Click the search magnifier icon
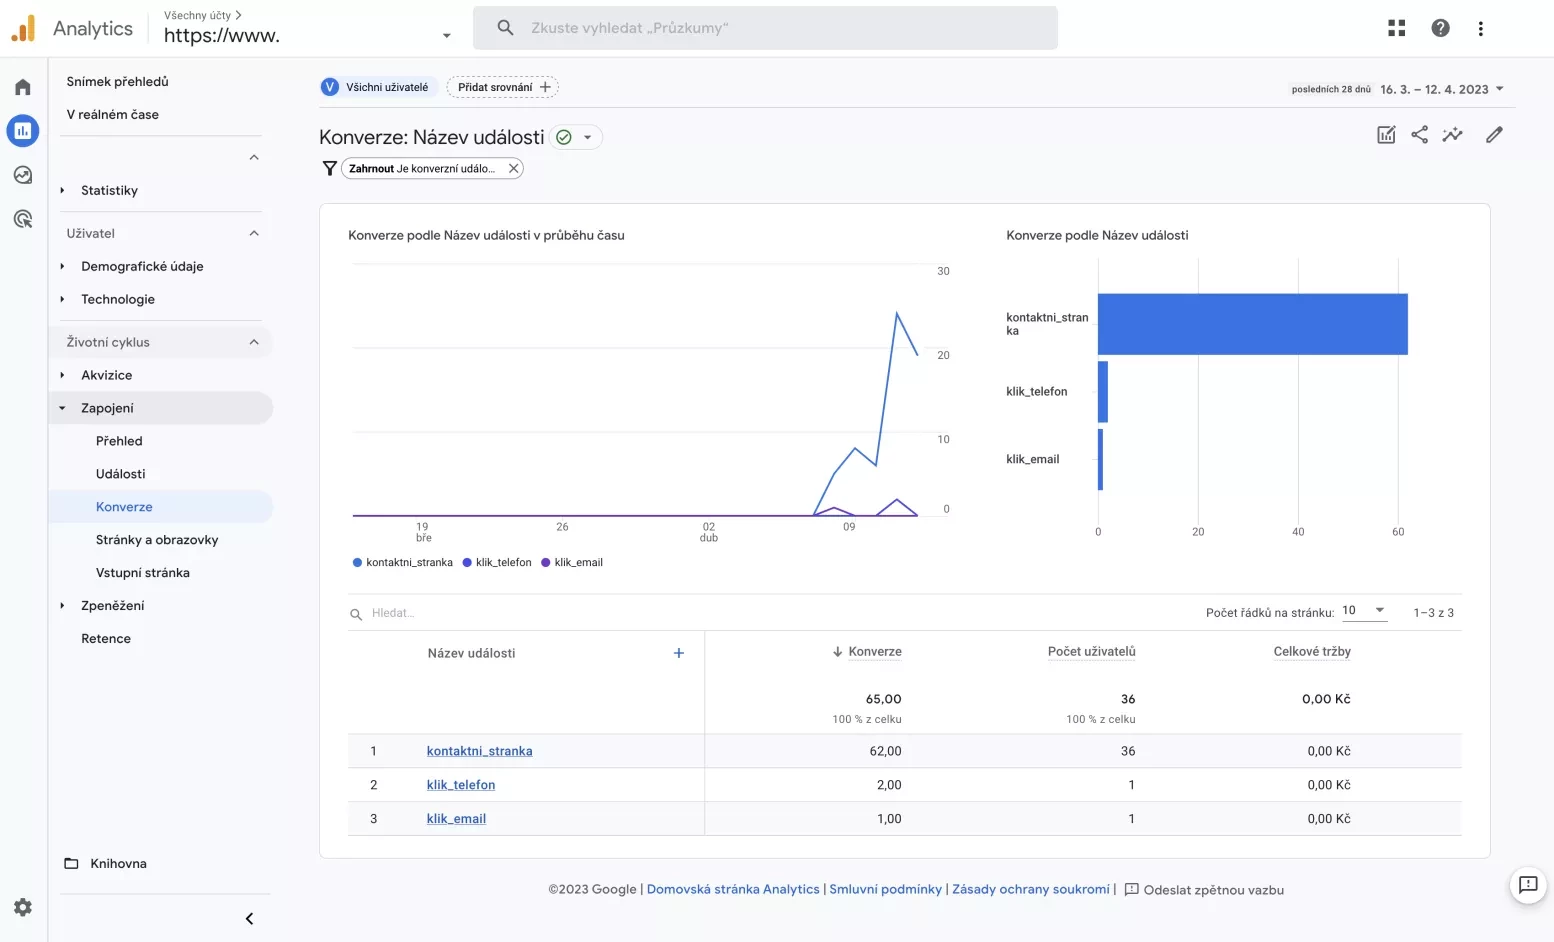 (506, 28)
